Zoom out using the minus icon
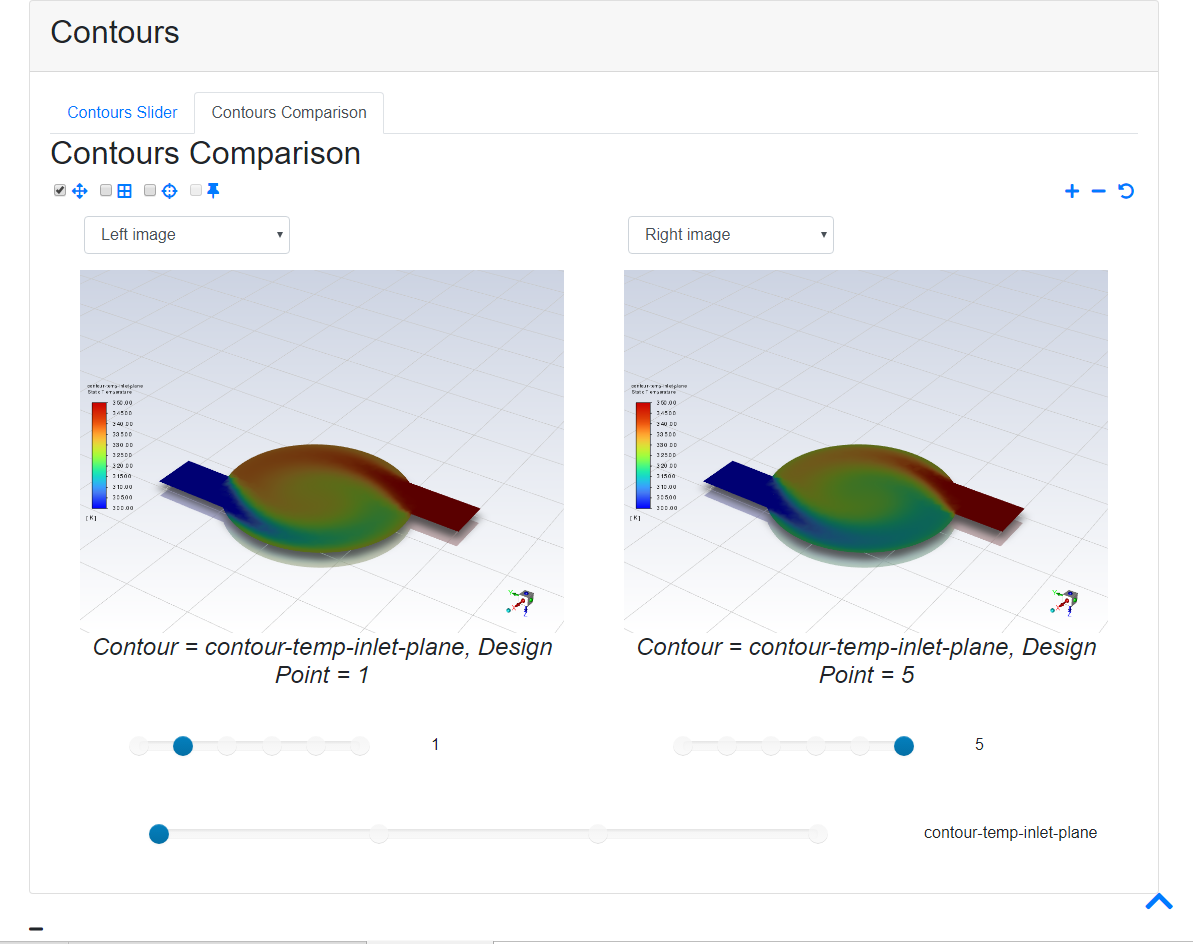The height and width of the screenshot is (944, 1193). pos(1098,190)
